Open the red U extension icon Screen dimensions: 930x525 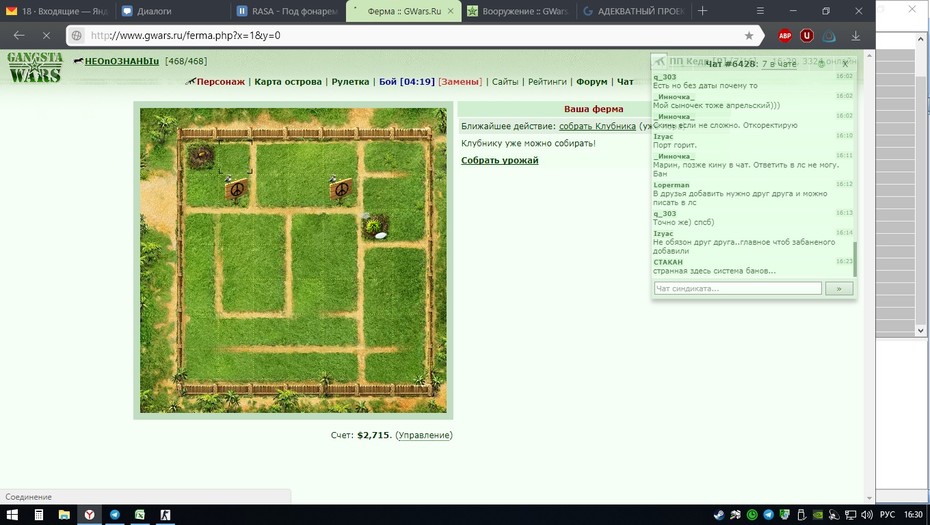tap(807, 36)
